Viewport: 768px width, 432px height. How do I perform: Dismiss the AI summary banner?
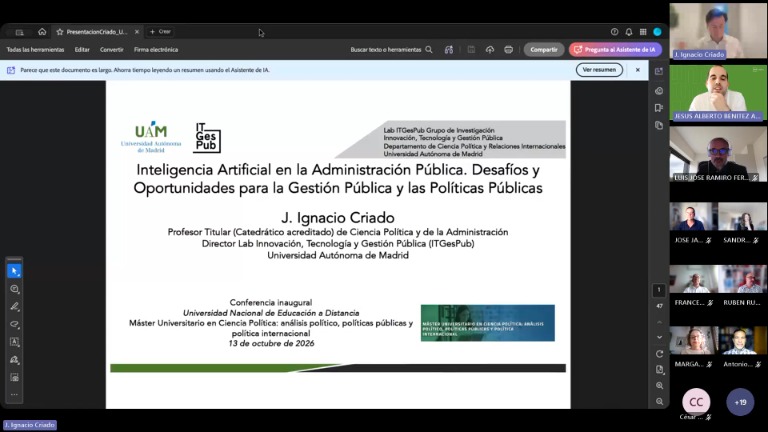pyautogui.click(x=638, y=70)
